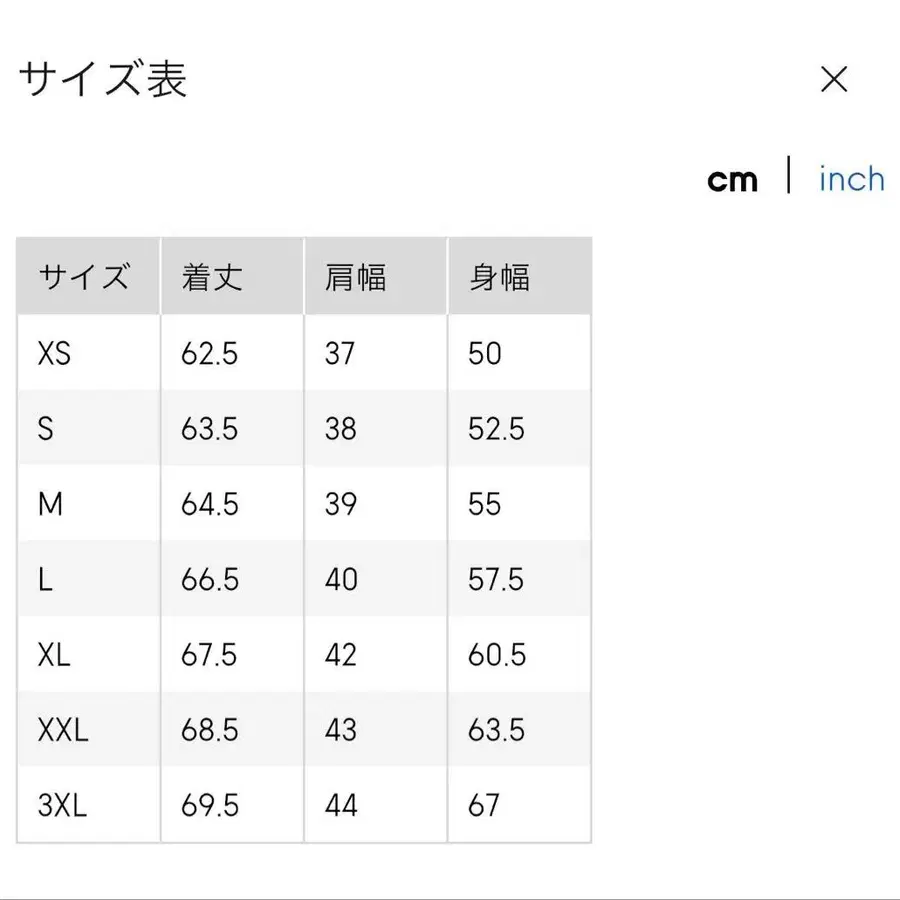Click the 40 shoulder width for size L

point(343,579)
